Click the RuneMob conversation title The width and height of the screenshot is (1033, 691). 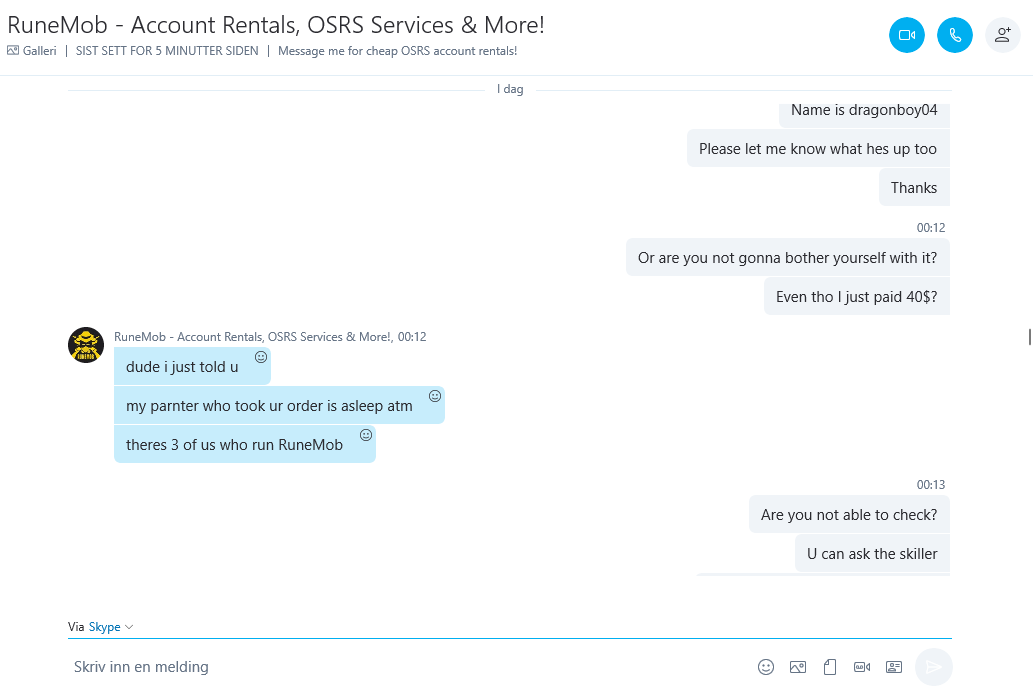coord(276,24)
